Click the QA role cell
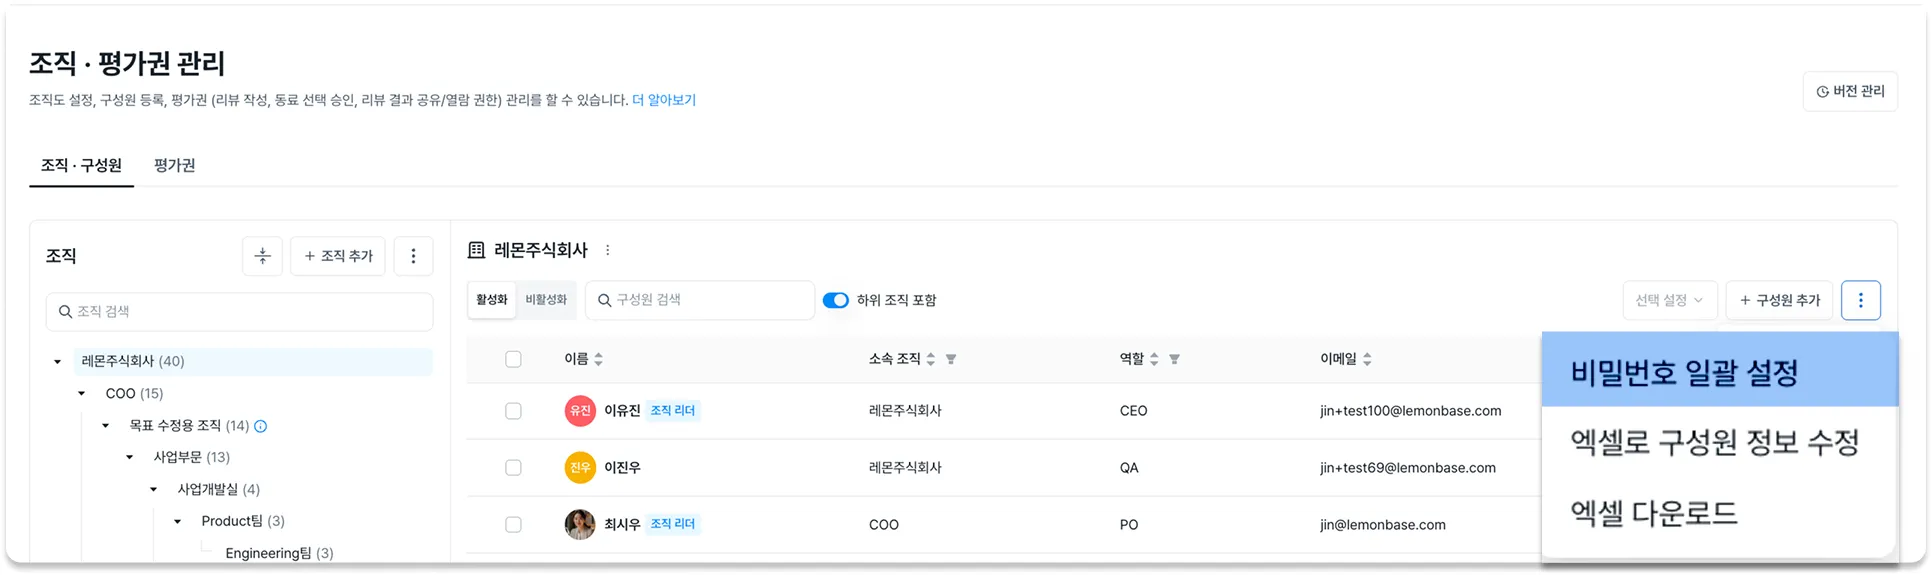 [x=1129, y=467]
